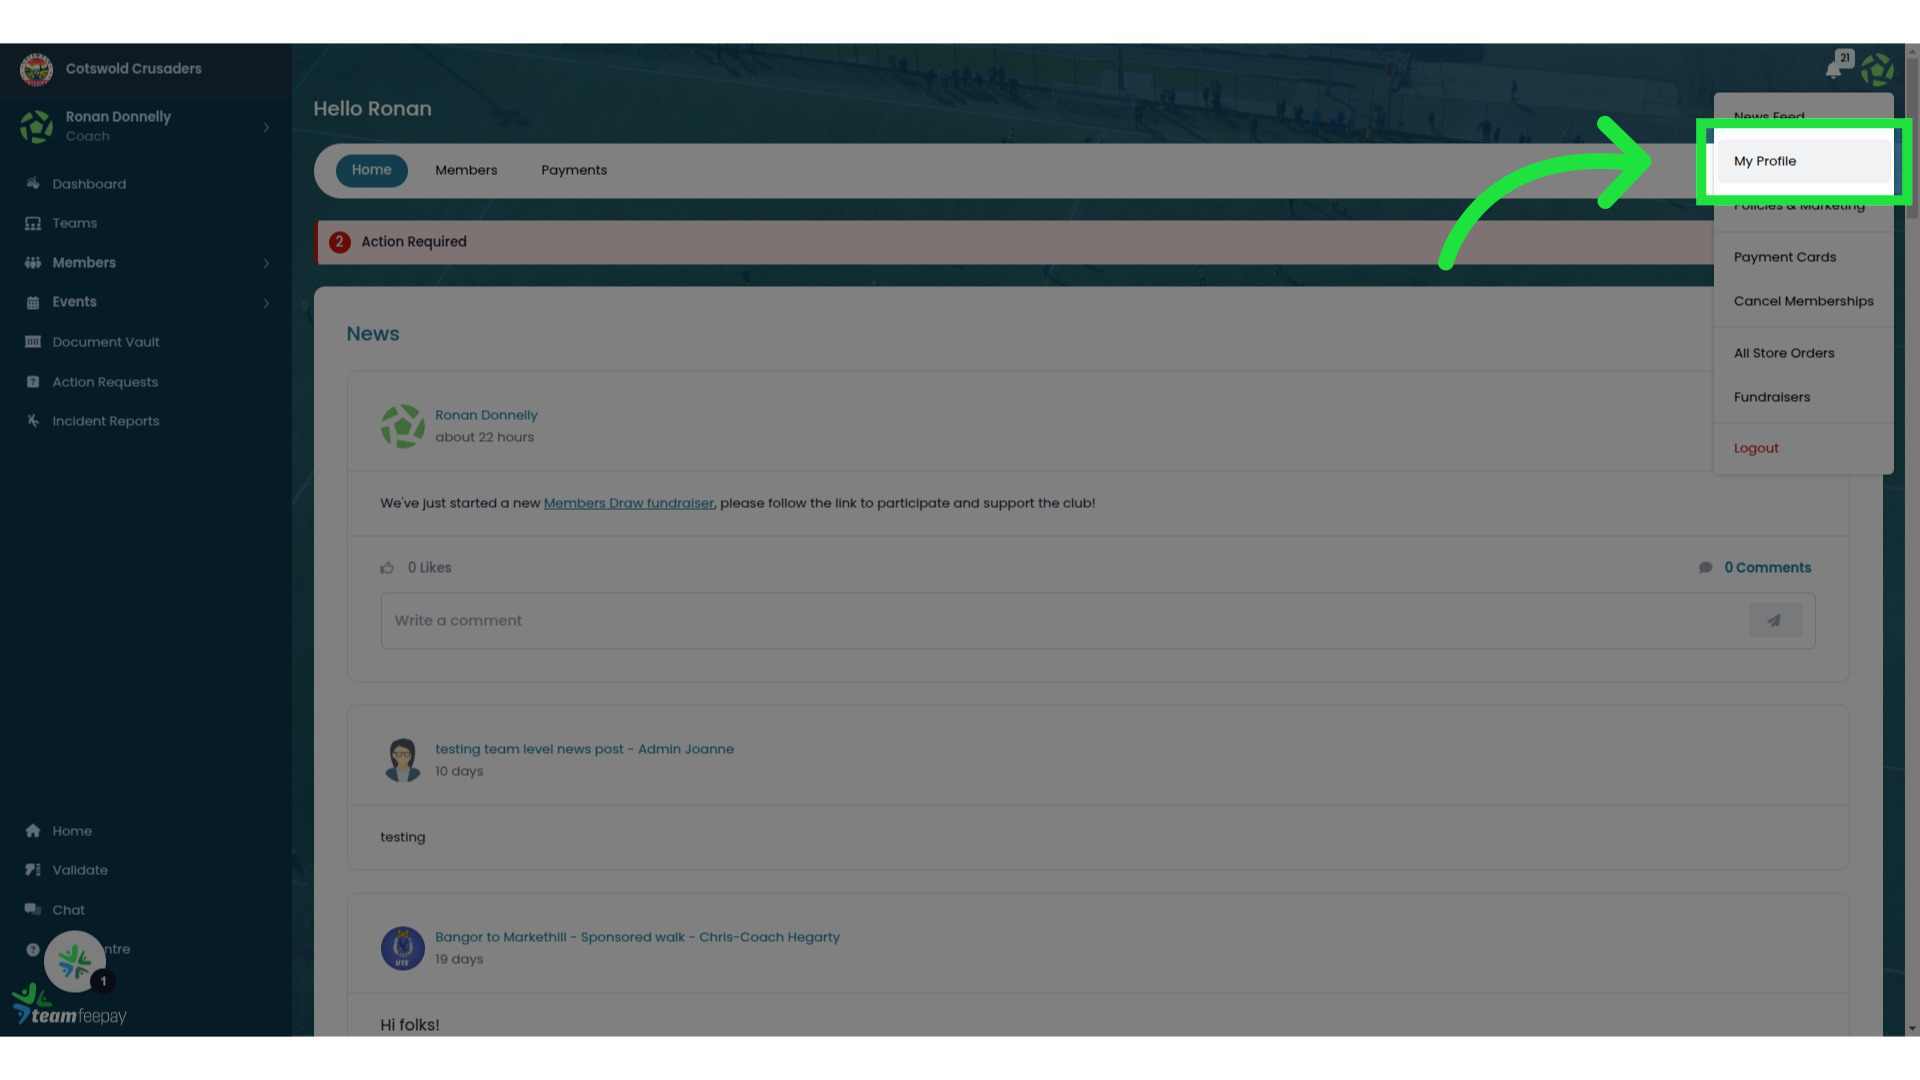The width and height of the screenshot is (1920, 1080).
Task: Click the notification bell icon
Action: 1832,70
